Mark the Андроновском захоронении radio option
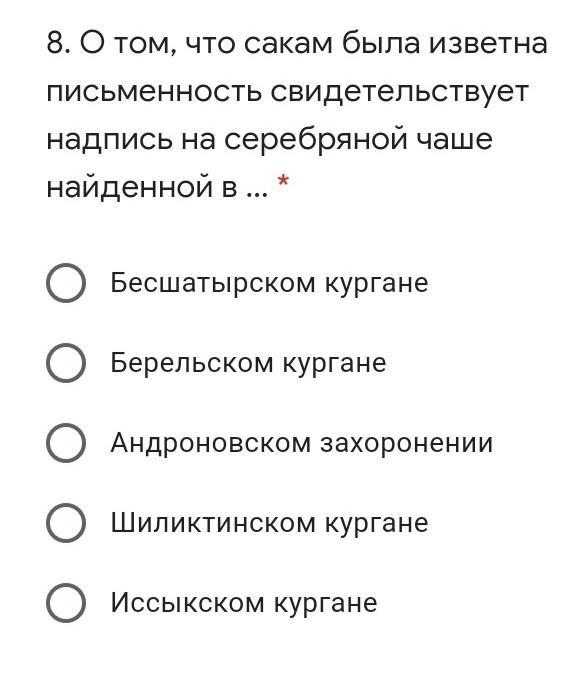 point(66,443)
